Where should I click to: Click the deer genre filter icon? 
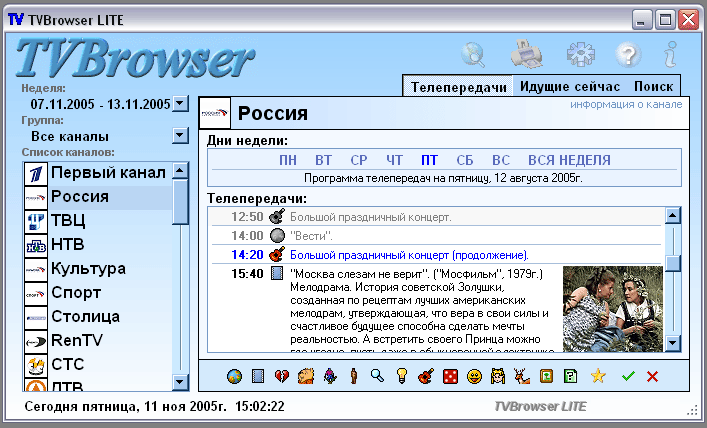(x=522, y=376)
